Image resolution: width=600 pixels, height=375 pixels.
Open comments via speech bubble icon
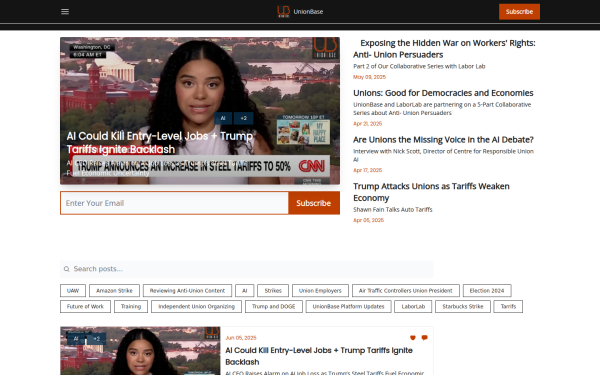424,338
